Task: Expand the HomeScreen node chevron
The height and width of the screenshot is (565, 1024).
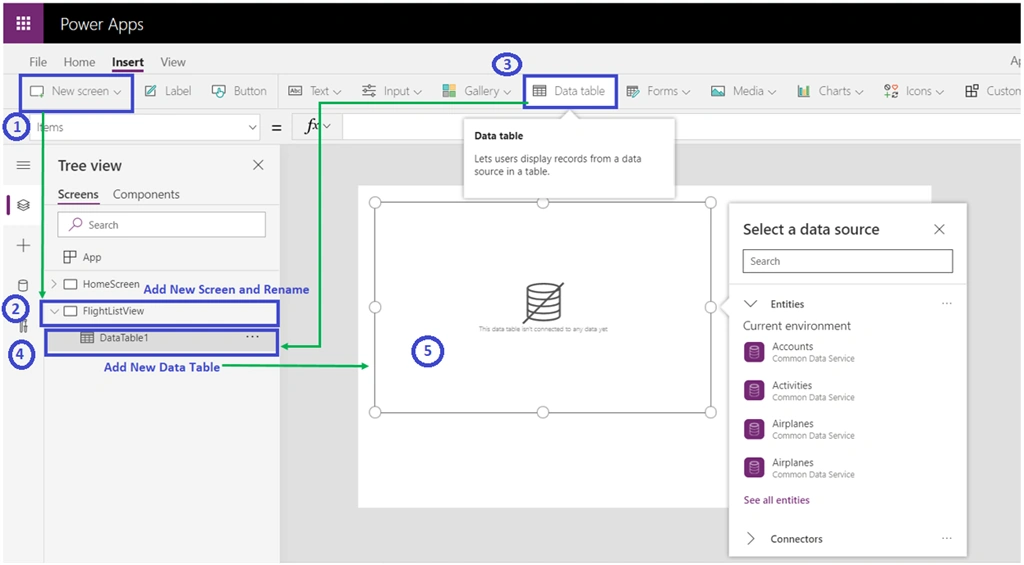Action: pos(54,284)
